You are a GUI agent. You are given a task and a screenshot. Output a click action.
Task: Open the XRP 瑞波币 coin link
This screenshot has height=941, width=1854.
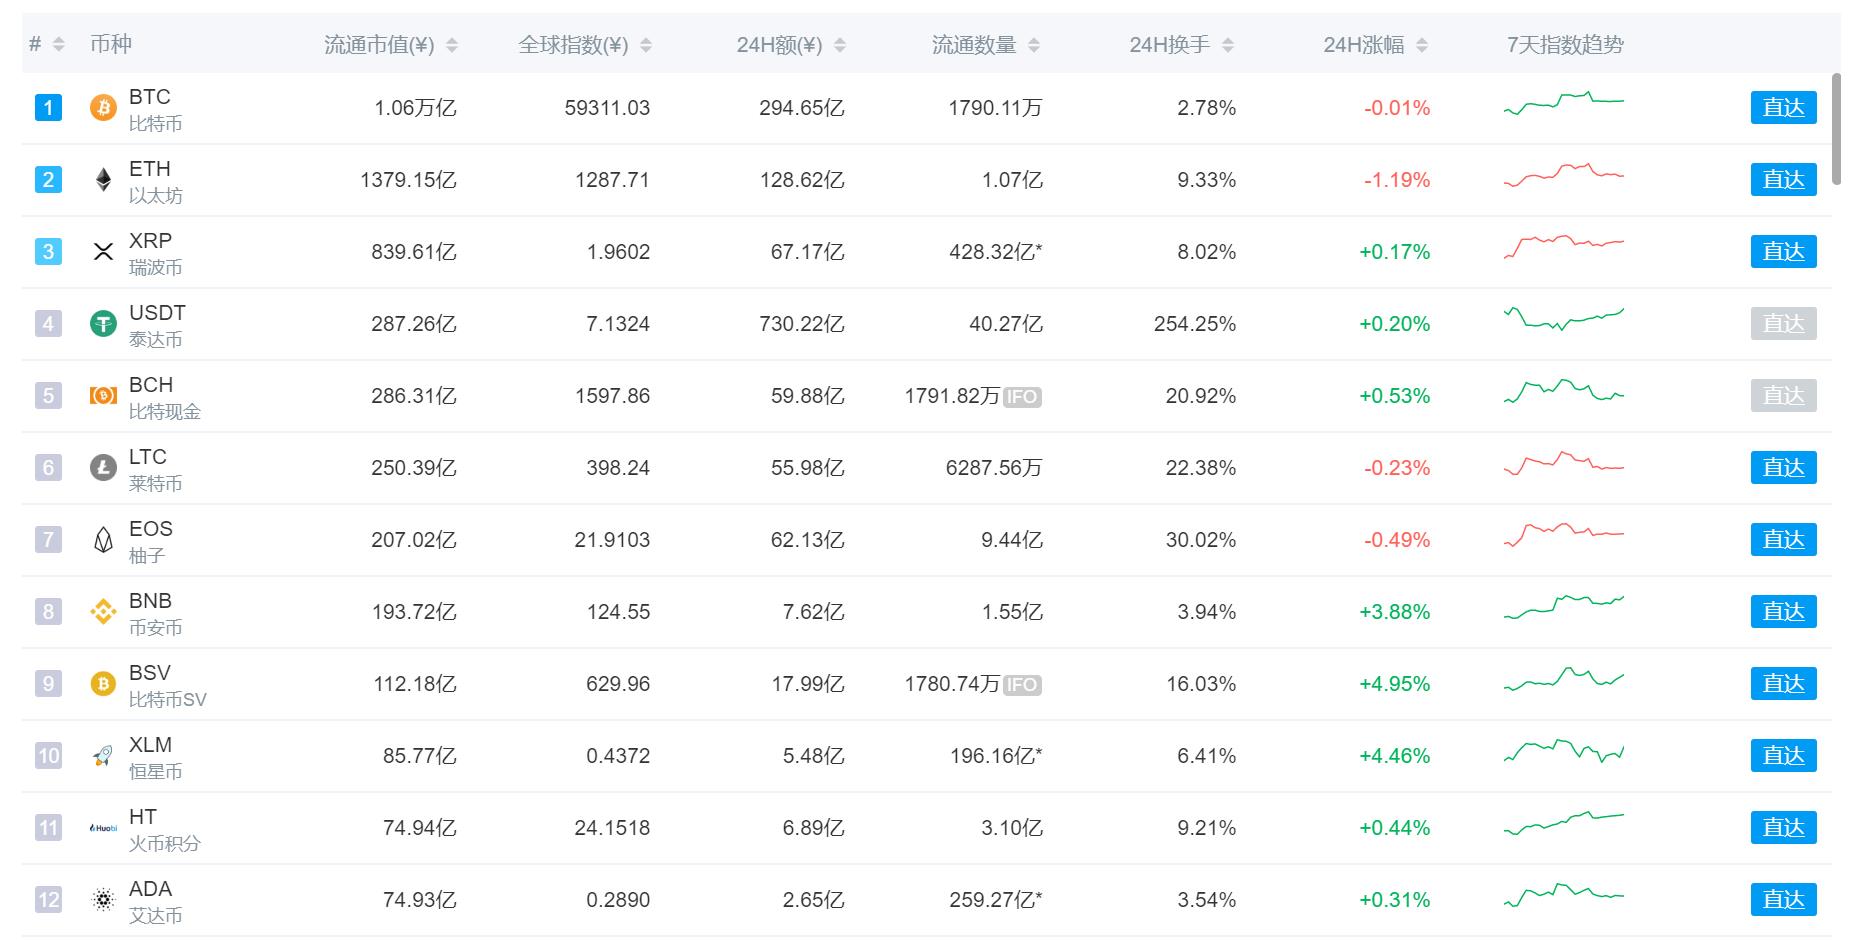point(155,253)
